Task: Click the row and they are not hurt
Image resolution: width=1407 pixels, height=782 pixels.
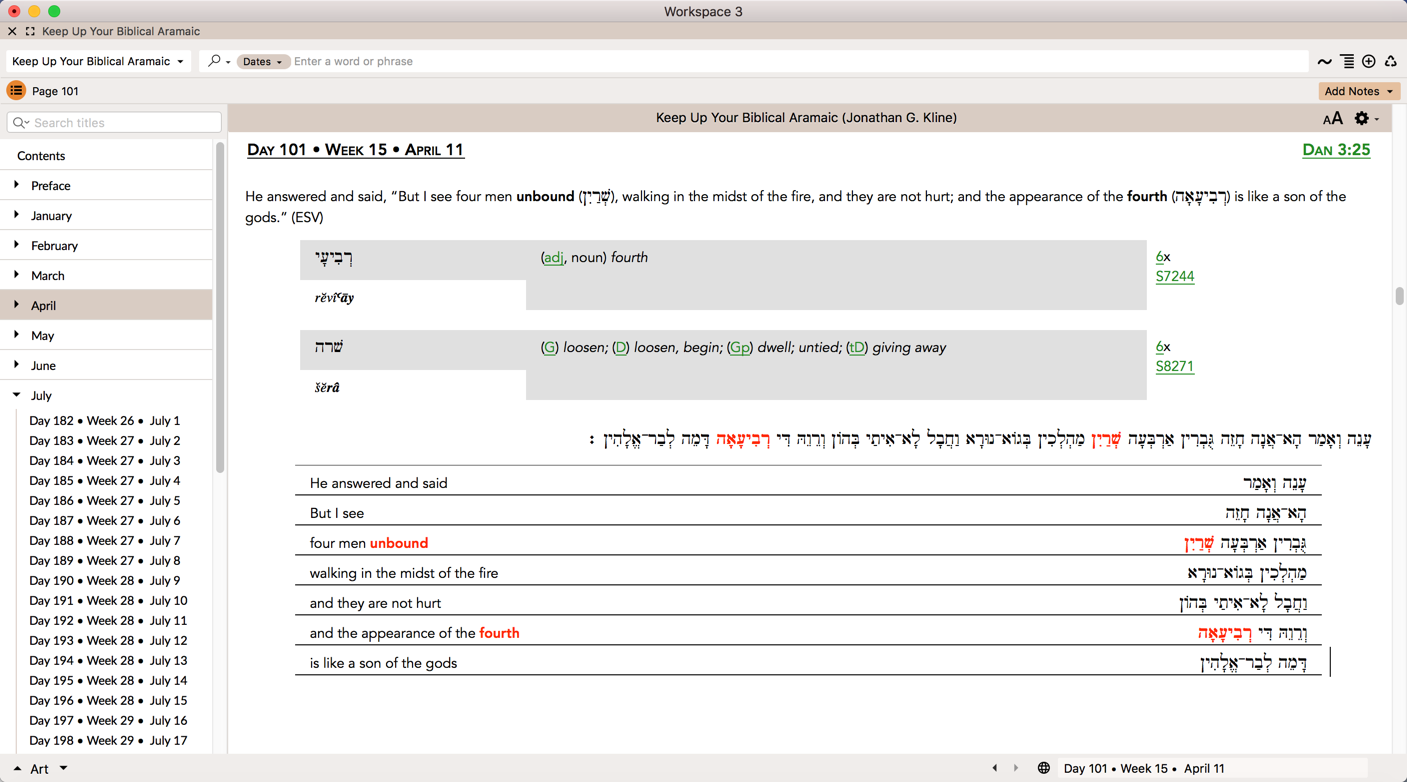Action: tap(808, 603)
